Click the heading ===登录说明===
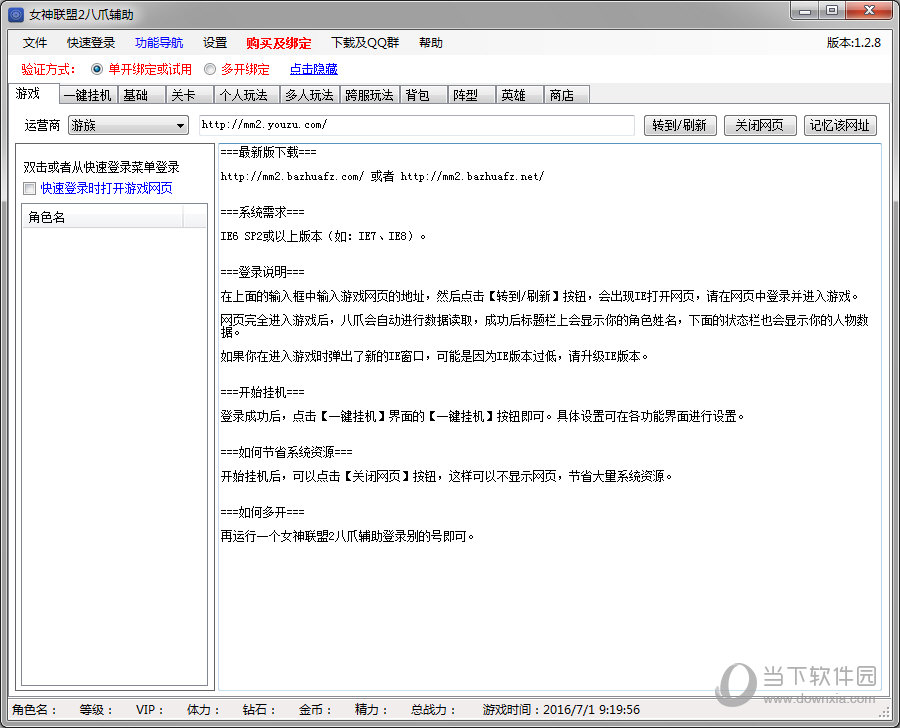 (262, 272)
